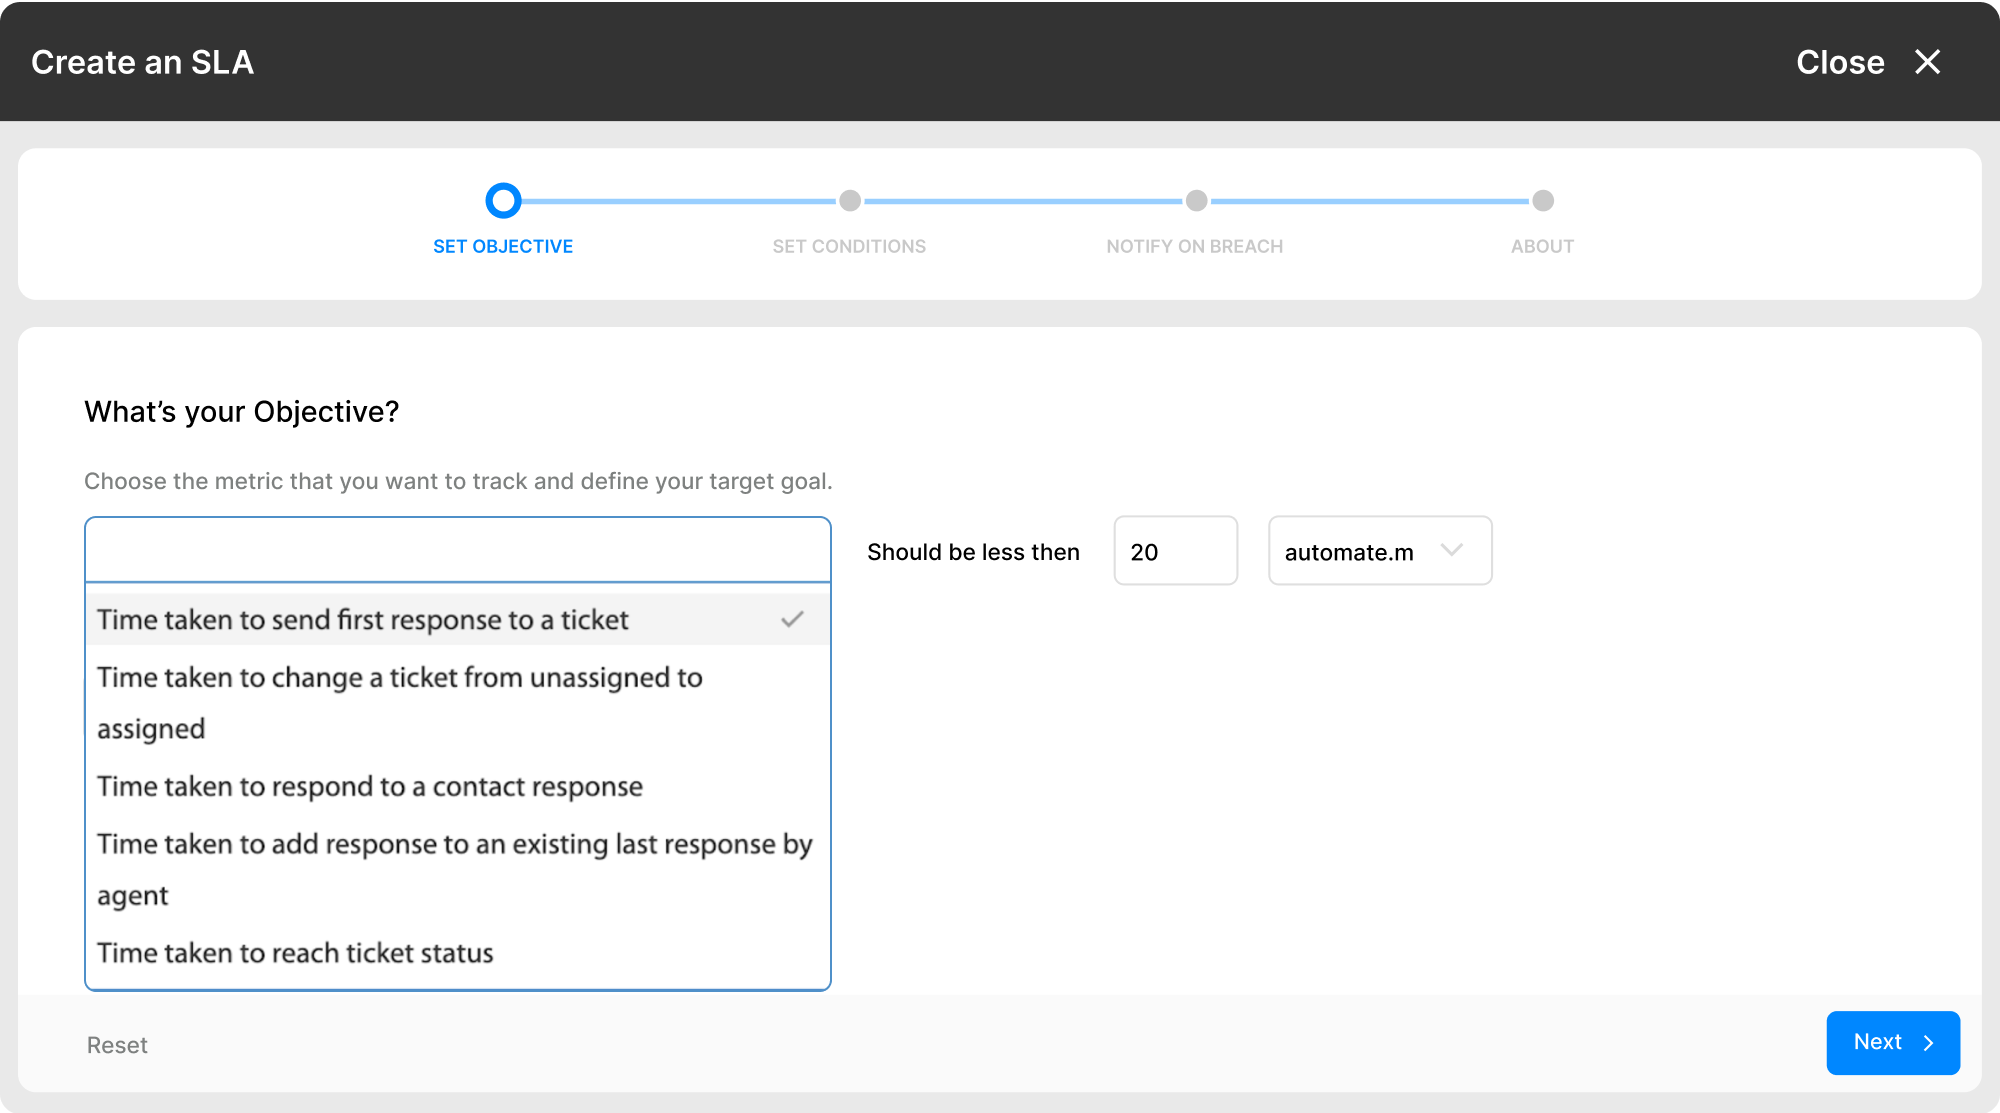This screenshot has height=1113, width=2000.
Task: Click the Close X icon
Action: (x=1927, y=60)
